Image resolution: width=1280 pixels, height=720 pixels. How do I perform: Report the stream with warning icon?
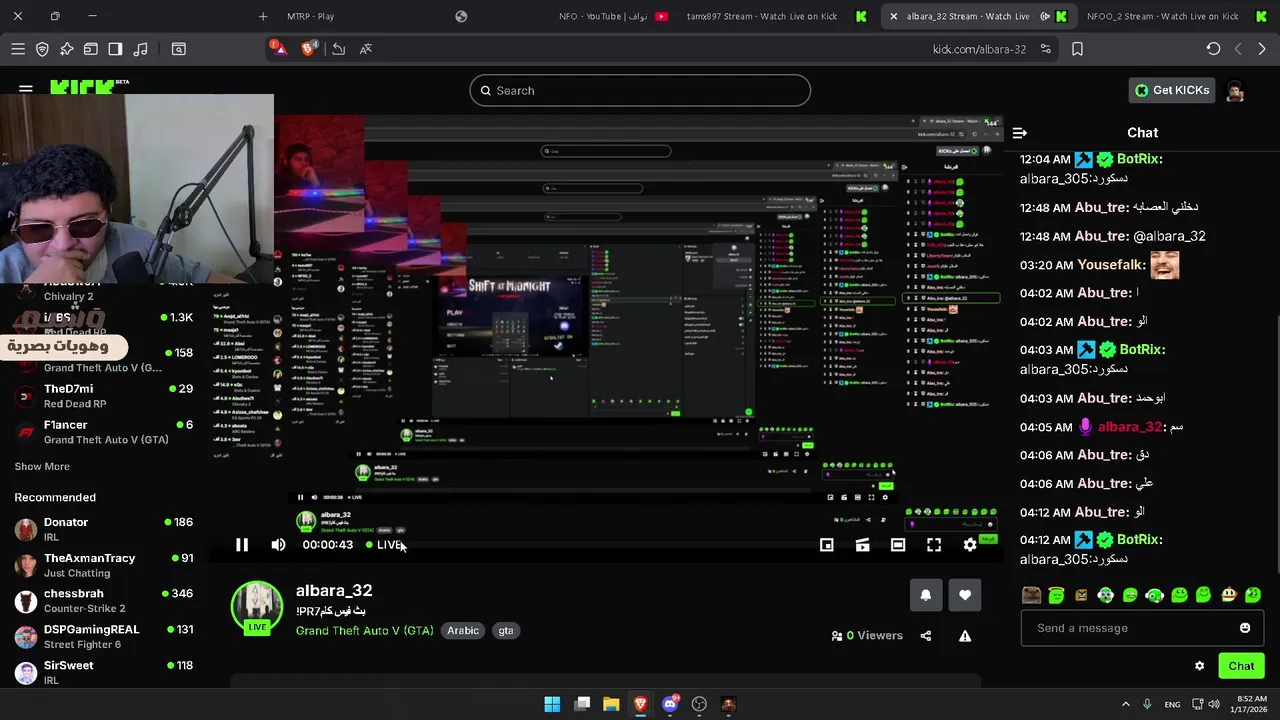click(x=965, y=636)
